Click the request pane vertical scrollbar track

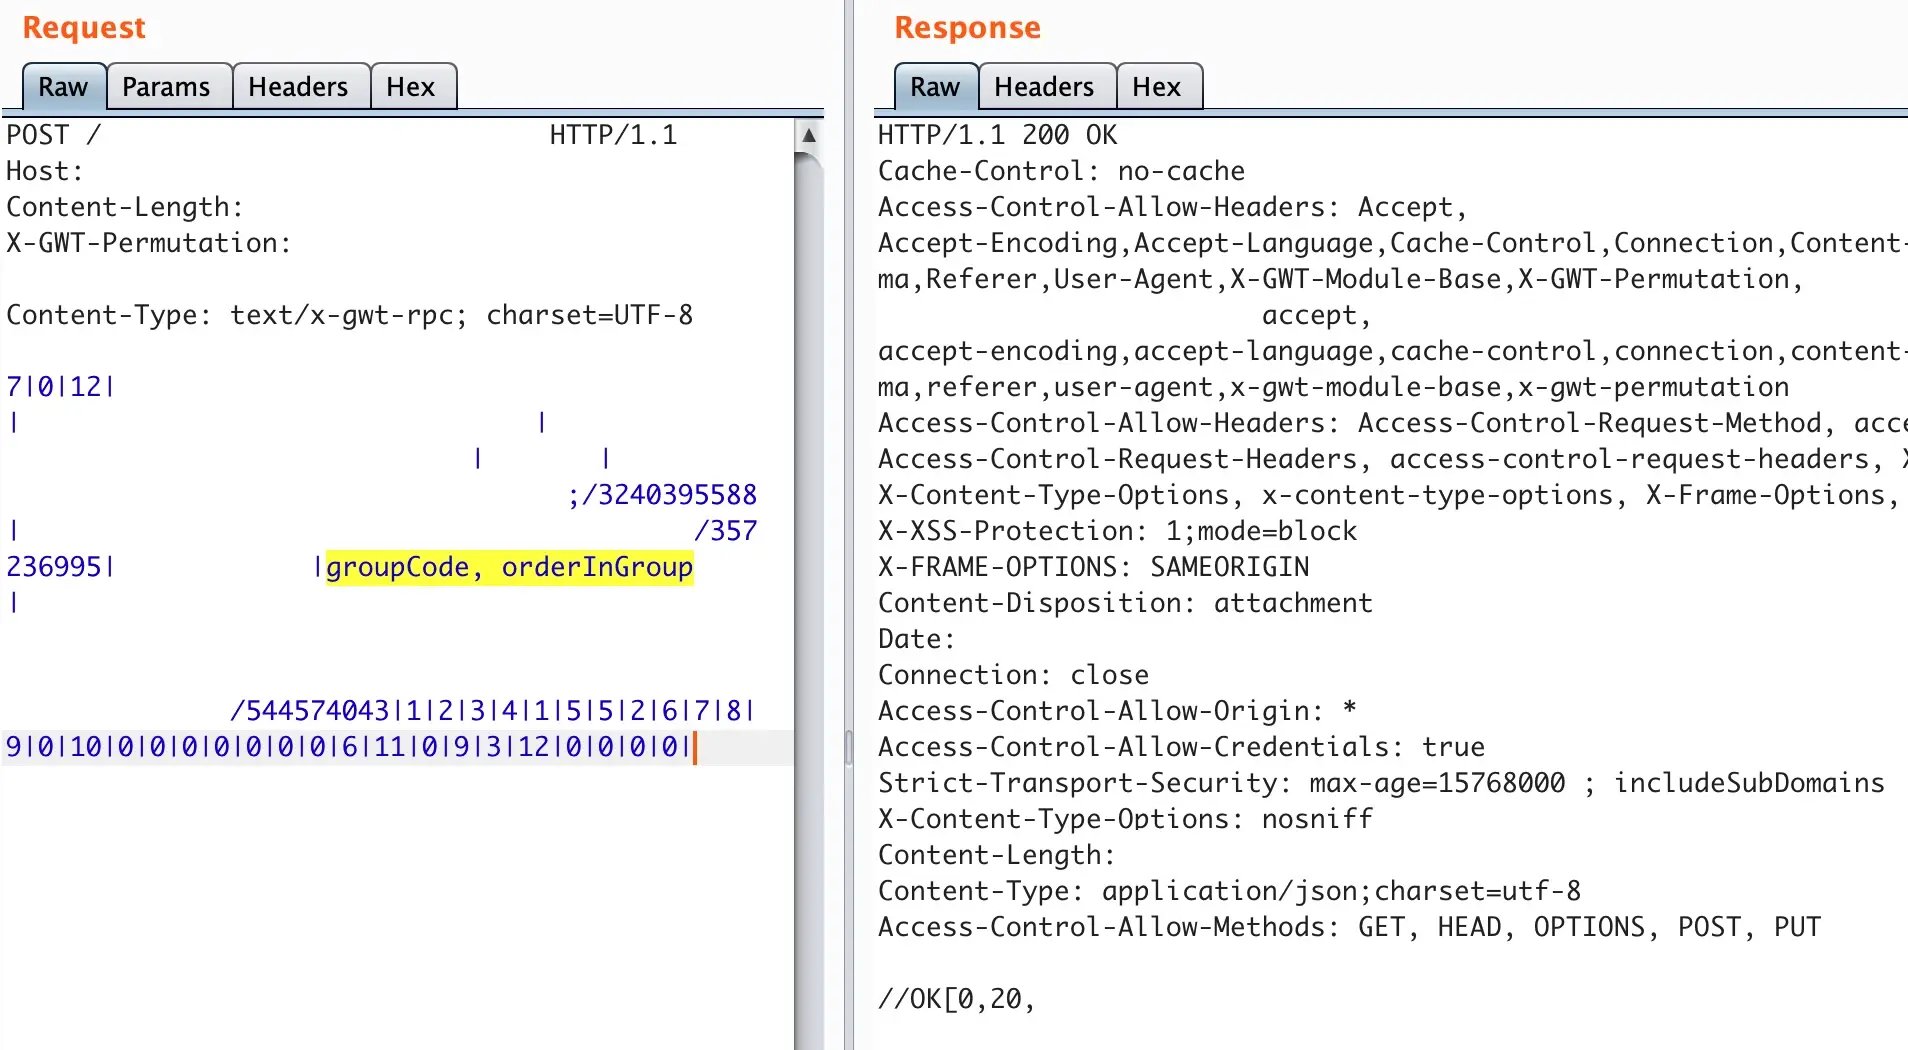(x=809, y=600)
